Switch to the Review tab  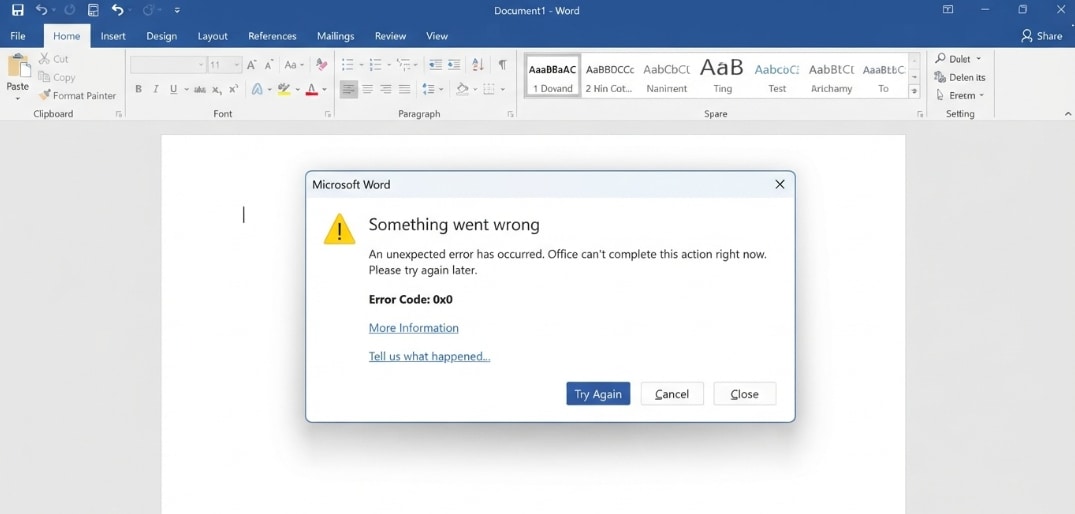(x=390, y=36)
